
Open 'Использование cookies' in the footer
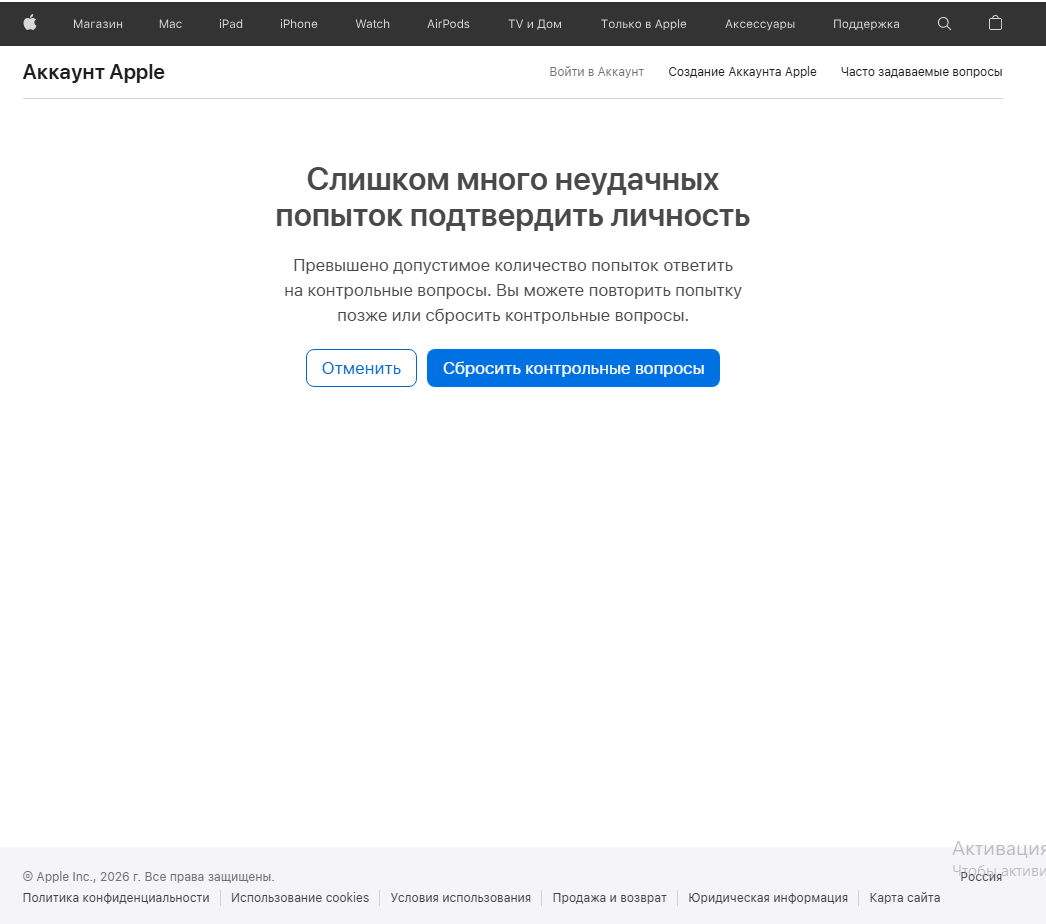click(x=299, y=897)
